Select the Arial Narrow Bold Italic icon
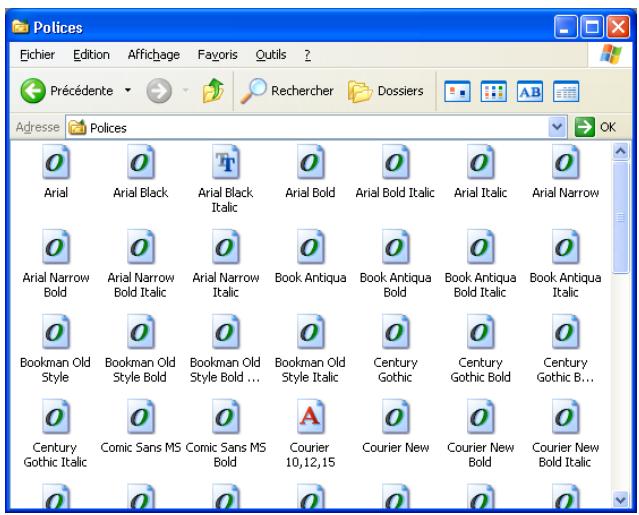 (x=141, y=247)
